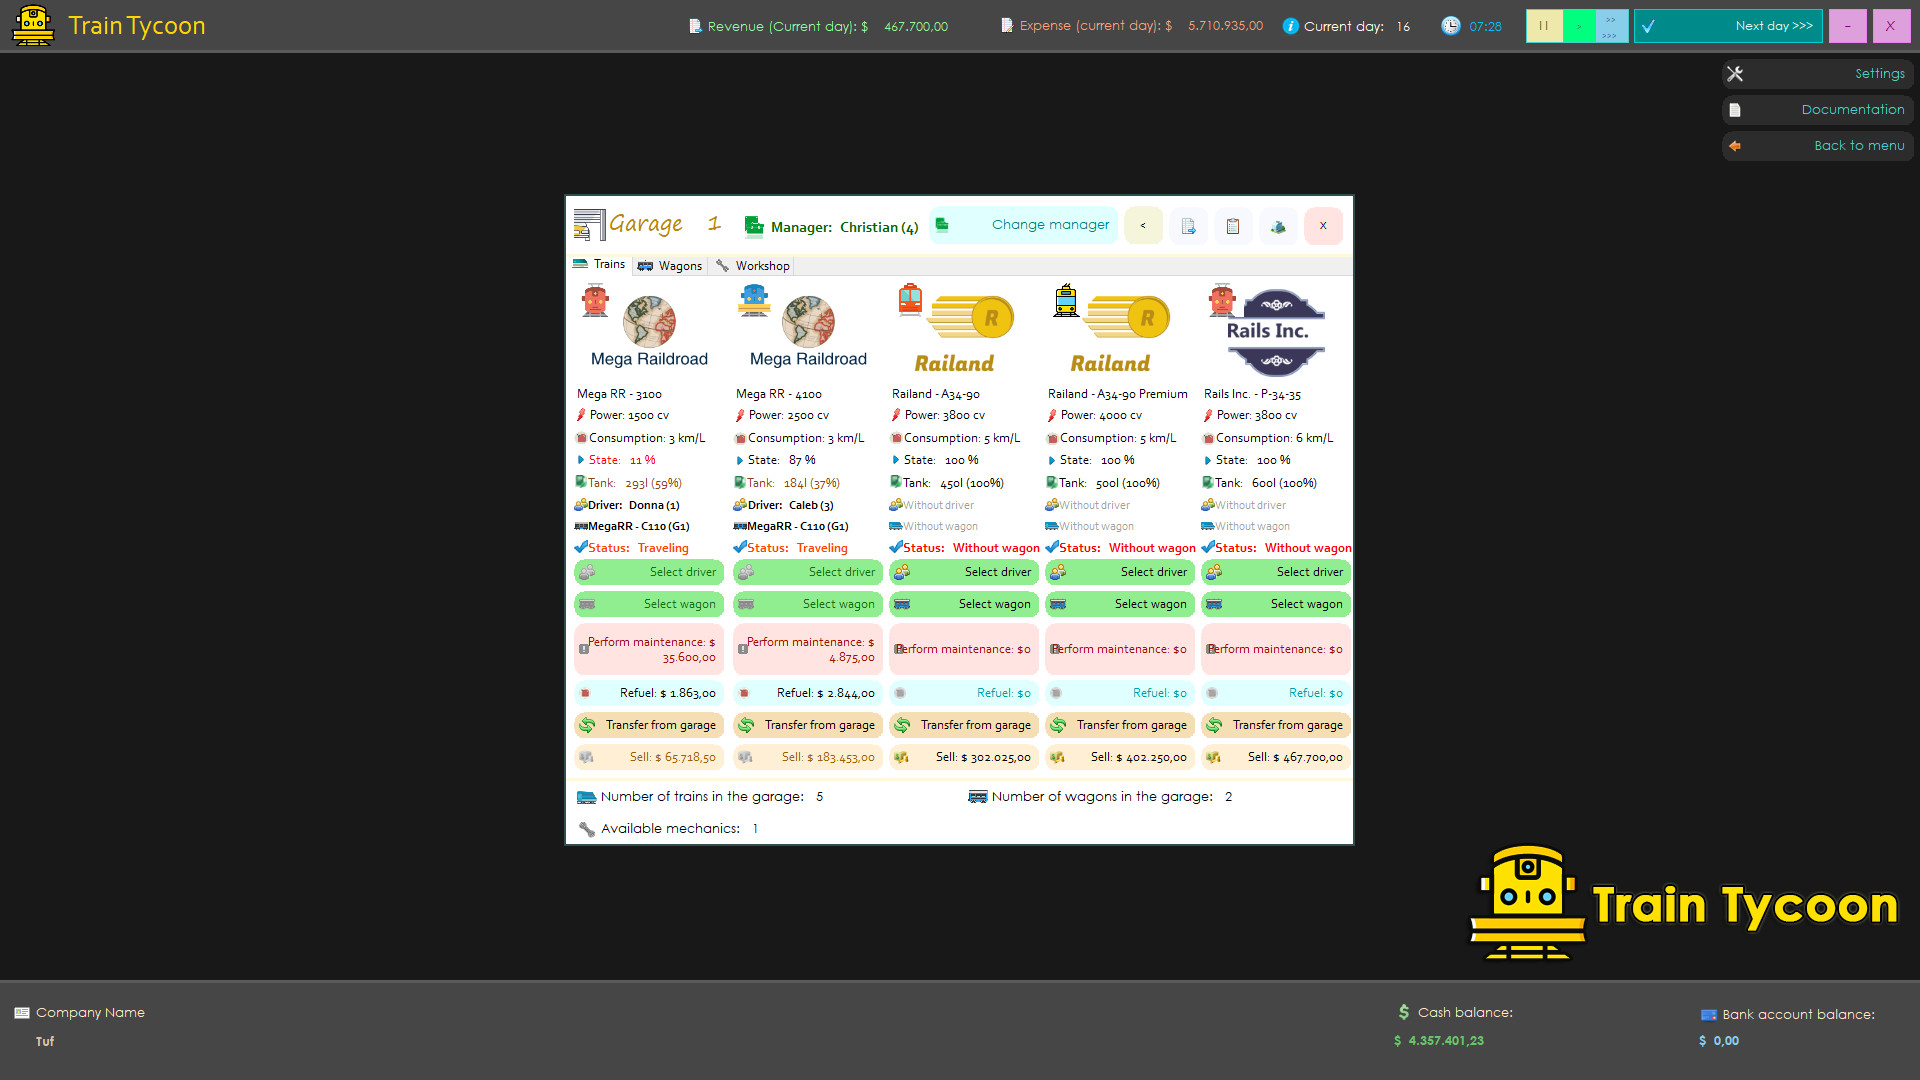
Task: Advance to the next day
Action: point(1729,25)
